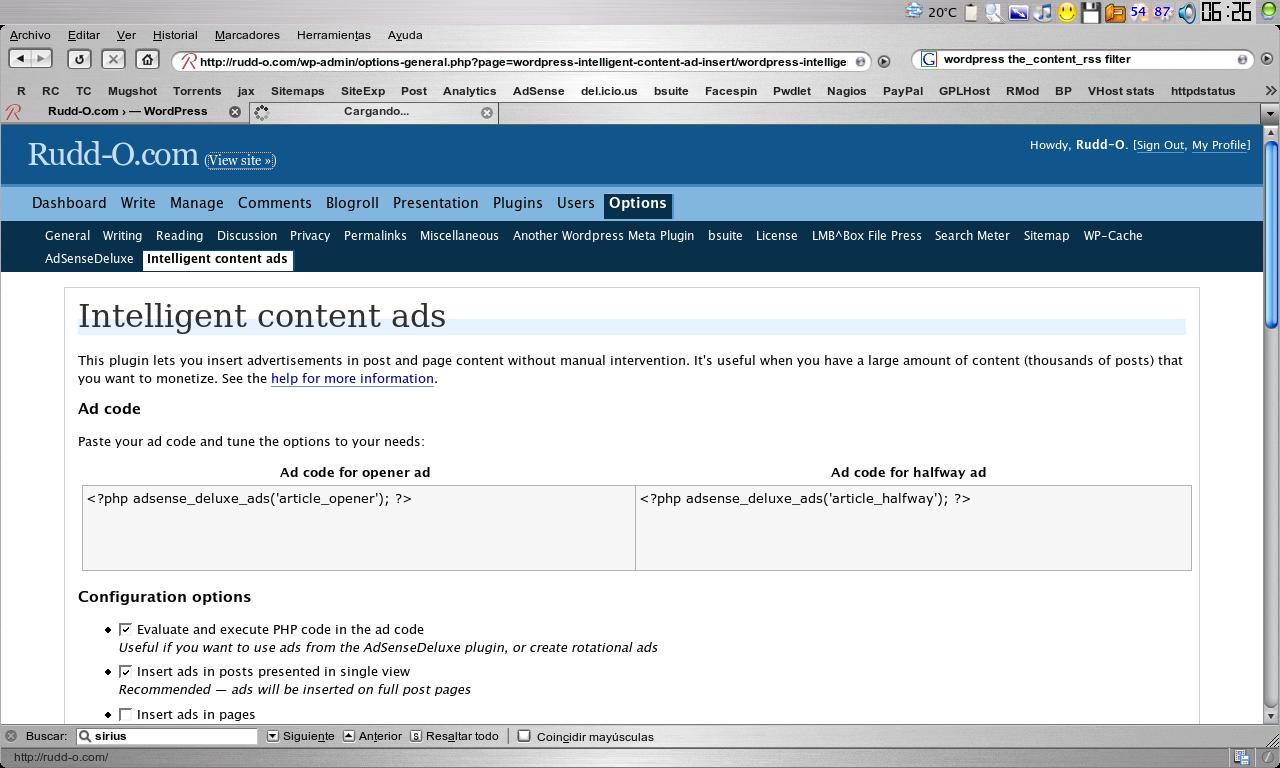Image resolution: width=1280 pixels, height=768 pixels.
Task: Expand the bookmarks toolbar overflow chevron
Action: 1270,91
